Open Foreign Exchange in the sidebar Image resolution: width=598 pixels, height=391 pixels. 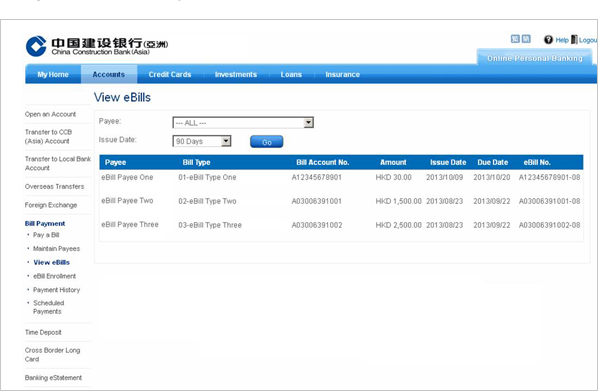51,205
